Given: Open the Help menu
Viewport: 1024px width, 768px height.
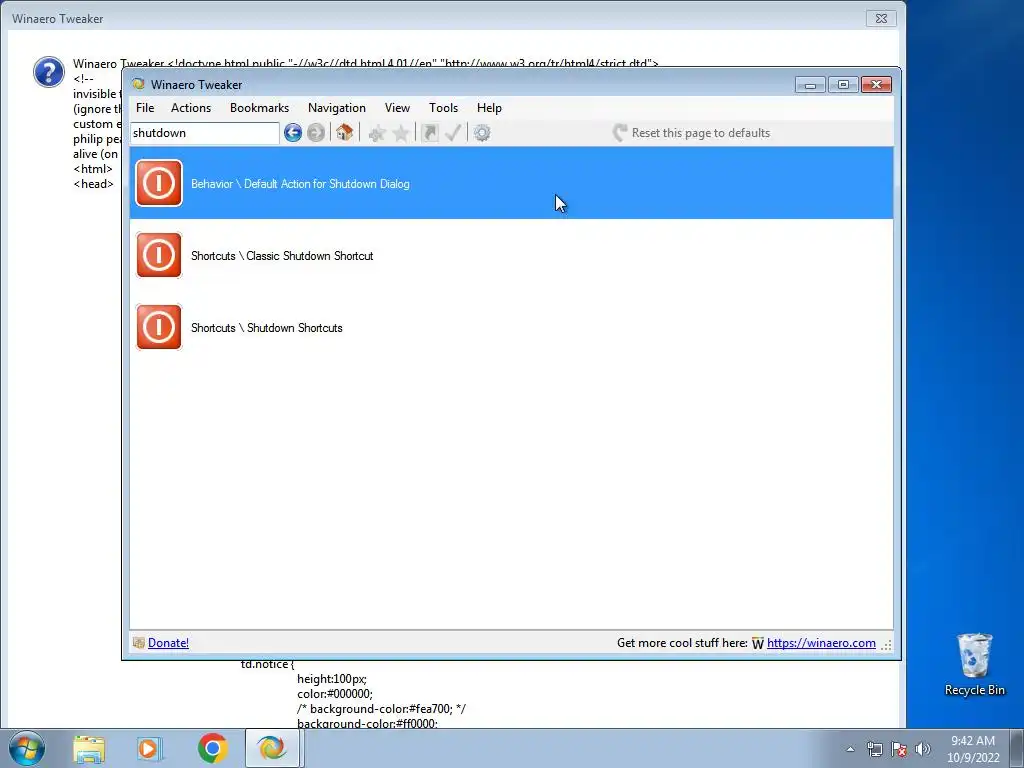Looking at the screenshot, I should (489, 108).
